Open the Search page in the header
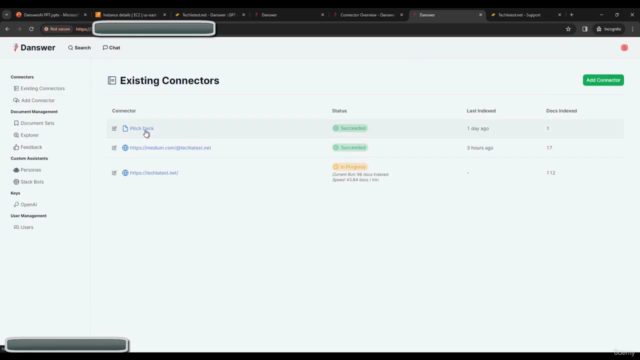Screen dimensions: 640x360 point(80,48)
